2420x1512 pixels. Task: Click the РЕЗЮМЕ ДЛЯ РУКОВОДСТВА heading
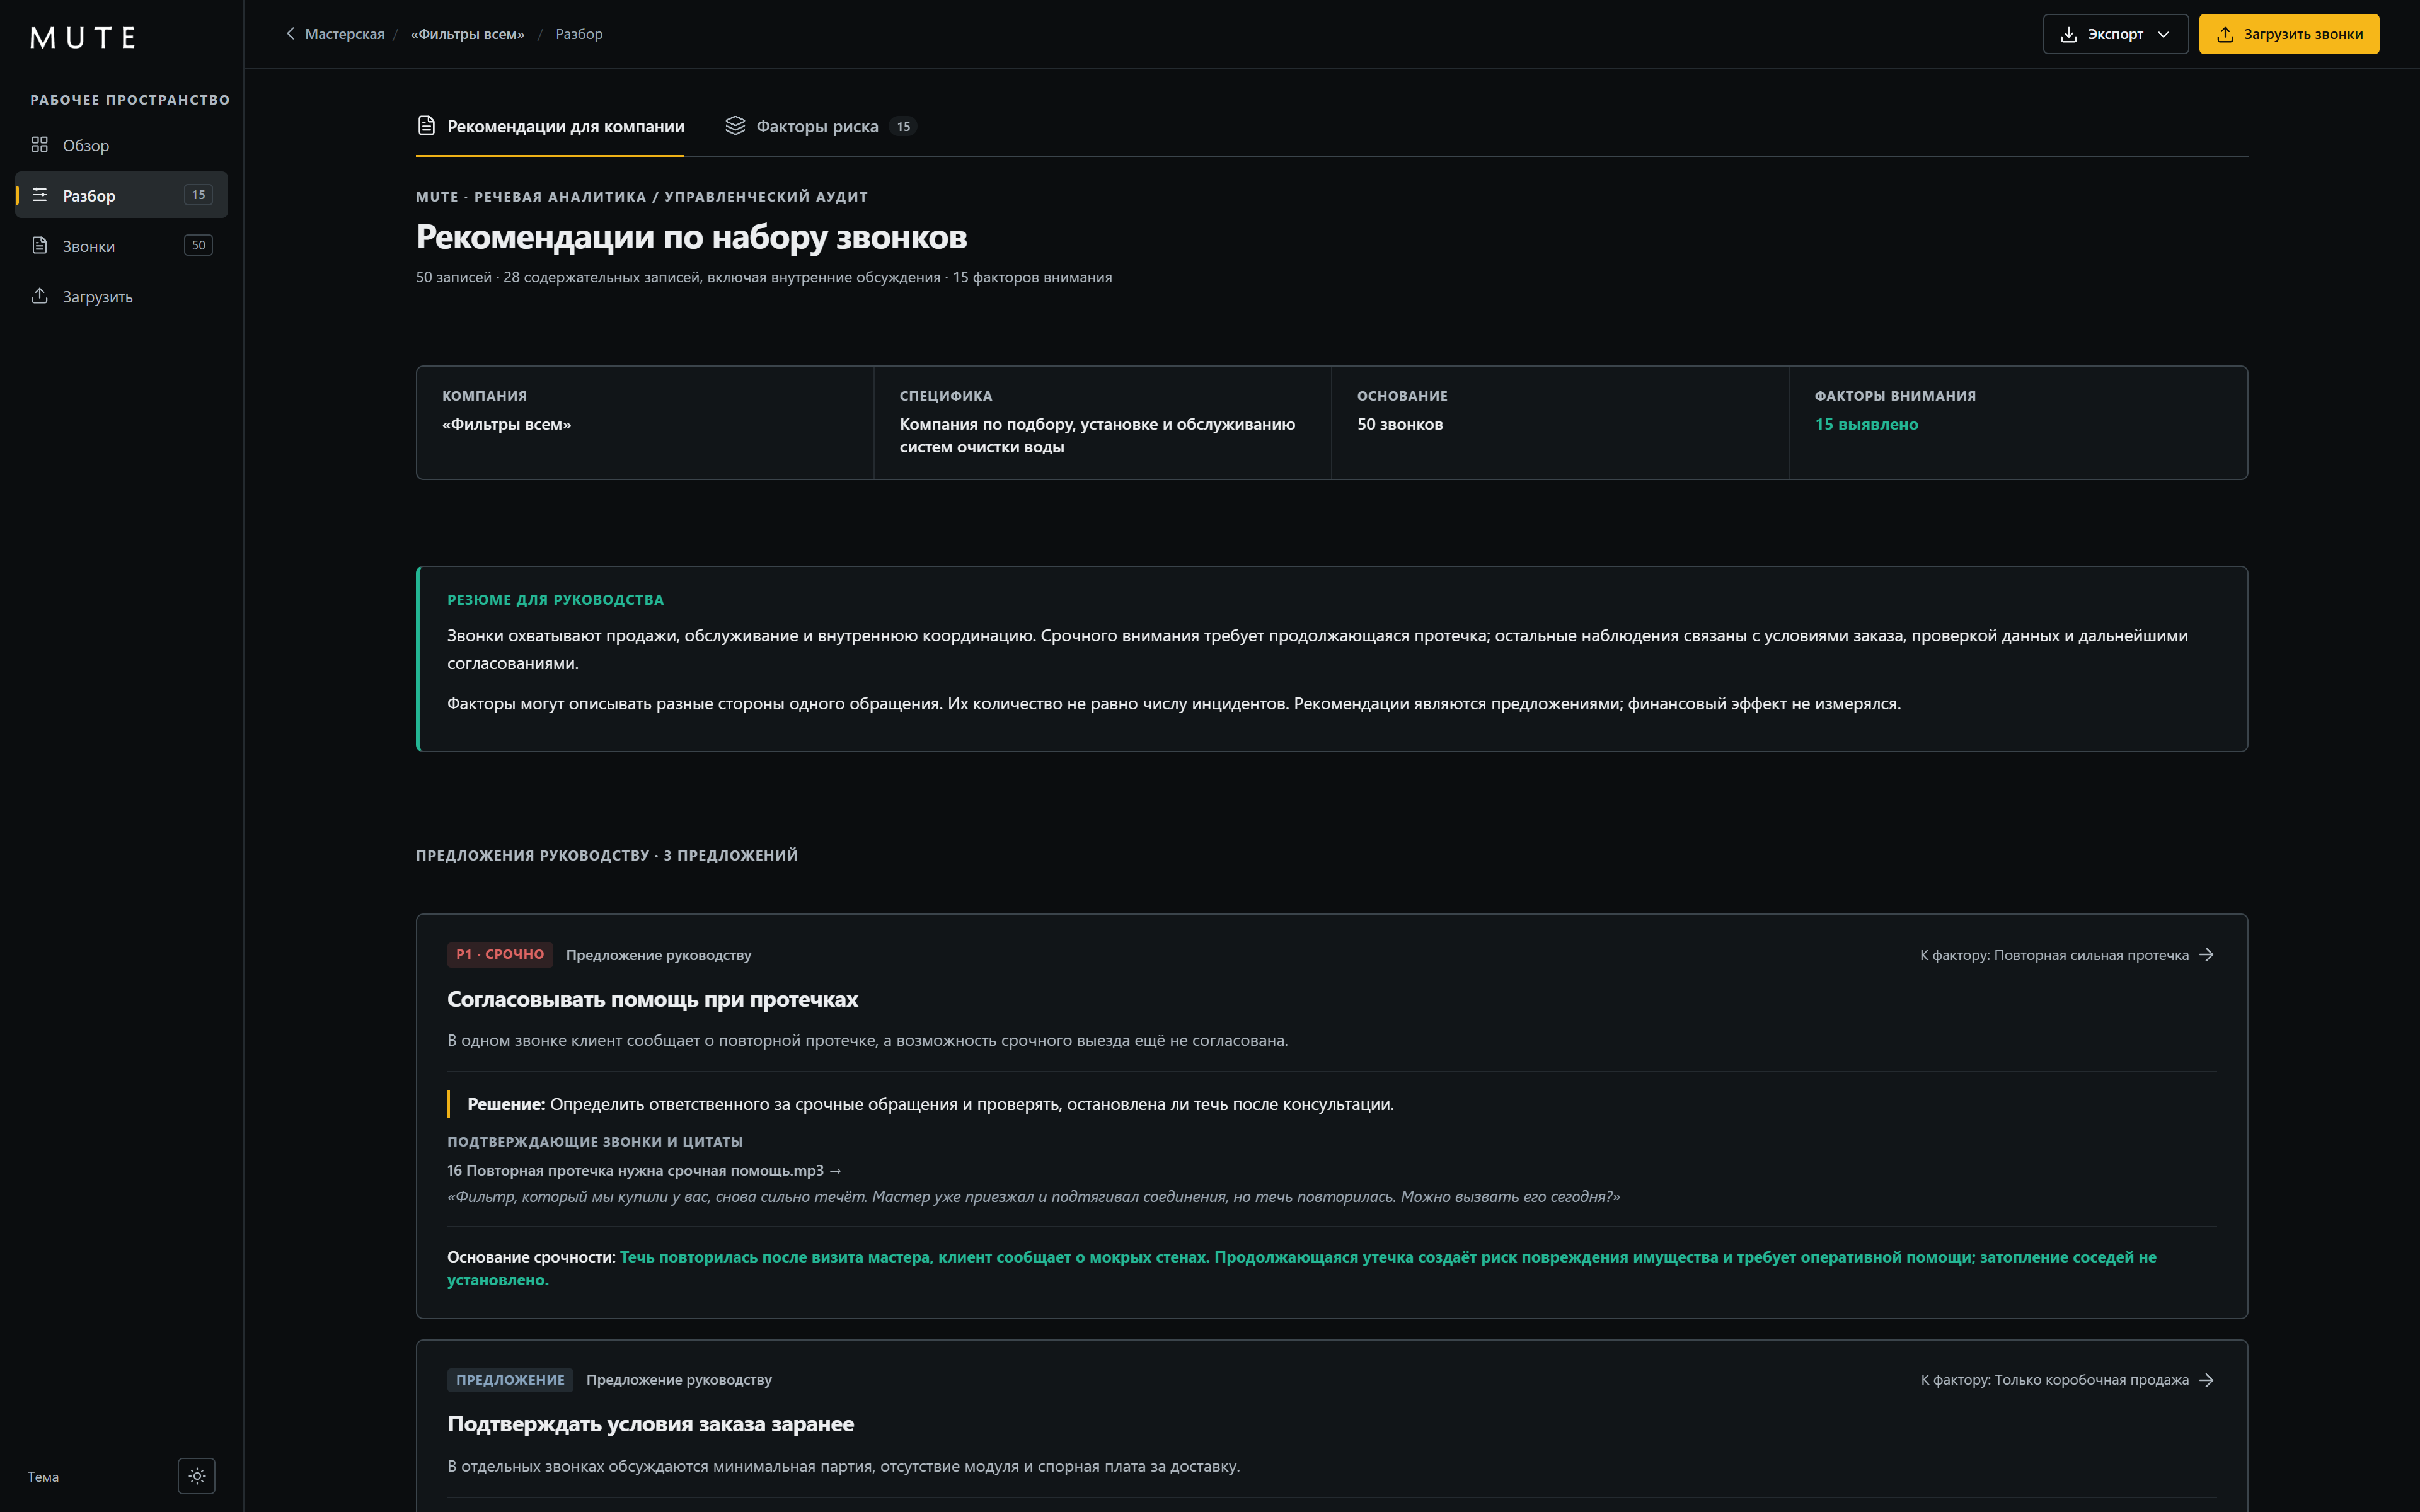click(x=555, y=600)
